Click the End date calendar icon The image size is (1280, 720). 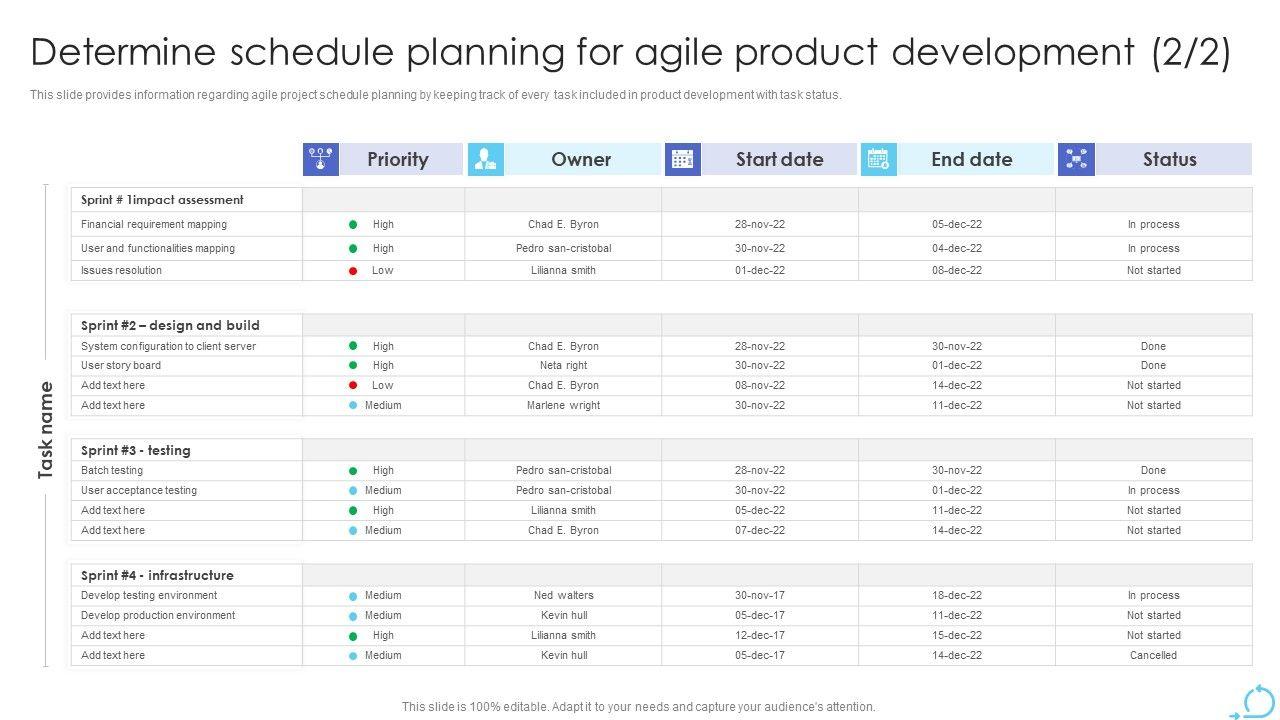tap(878, 160)
